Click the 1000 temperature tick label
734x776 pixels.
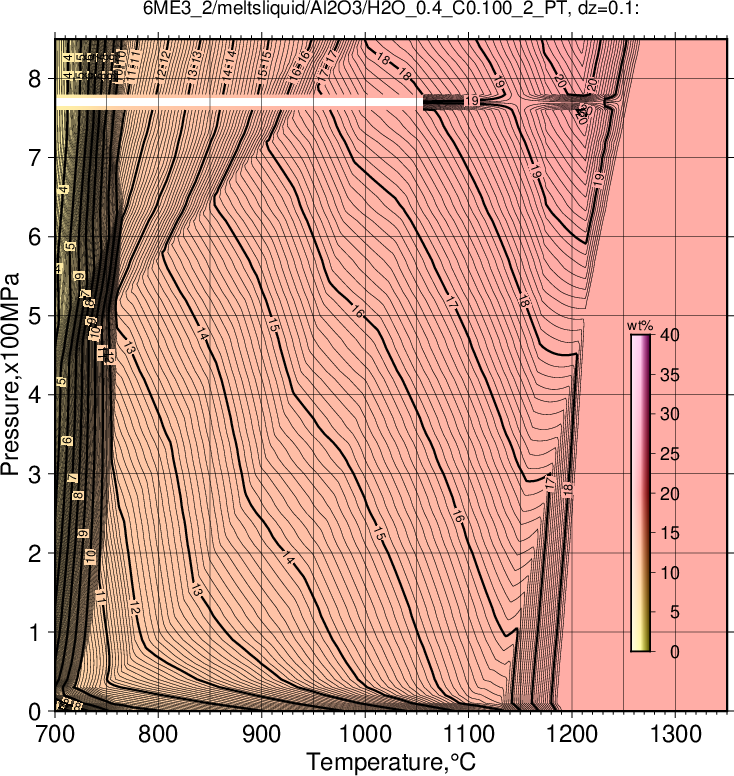365,734
